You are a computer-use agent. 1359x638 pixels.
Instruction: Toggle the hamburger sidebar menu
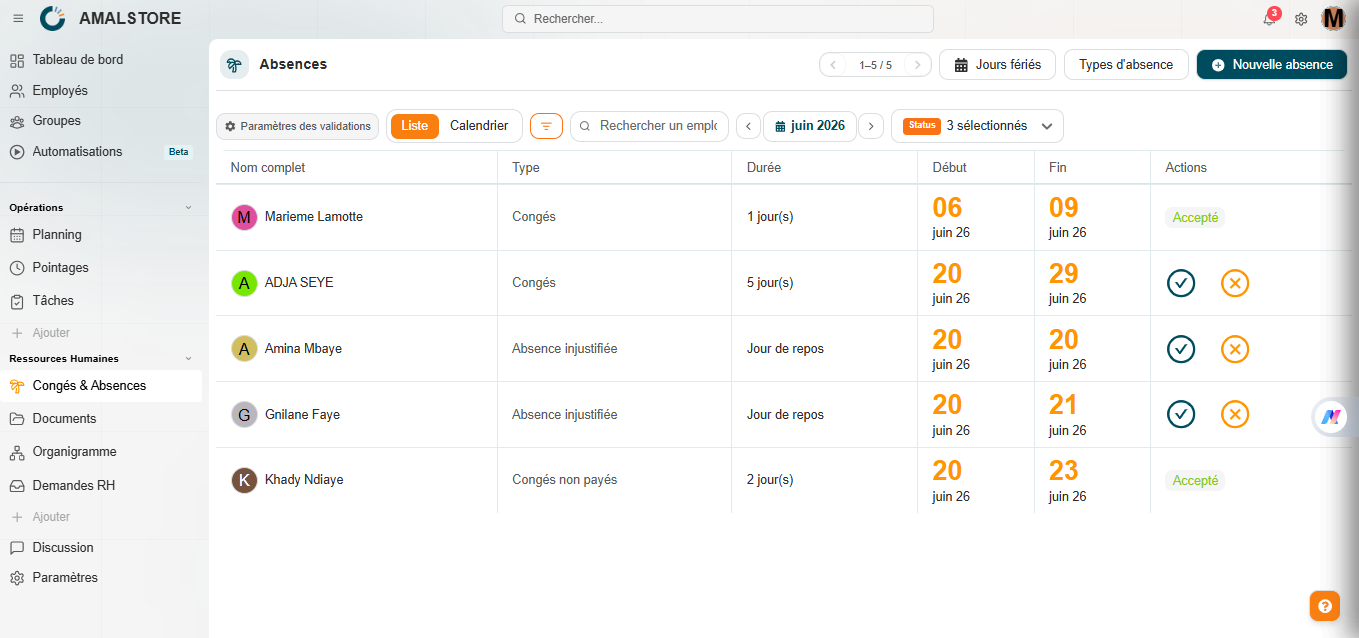(x=18, y=18)
